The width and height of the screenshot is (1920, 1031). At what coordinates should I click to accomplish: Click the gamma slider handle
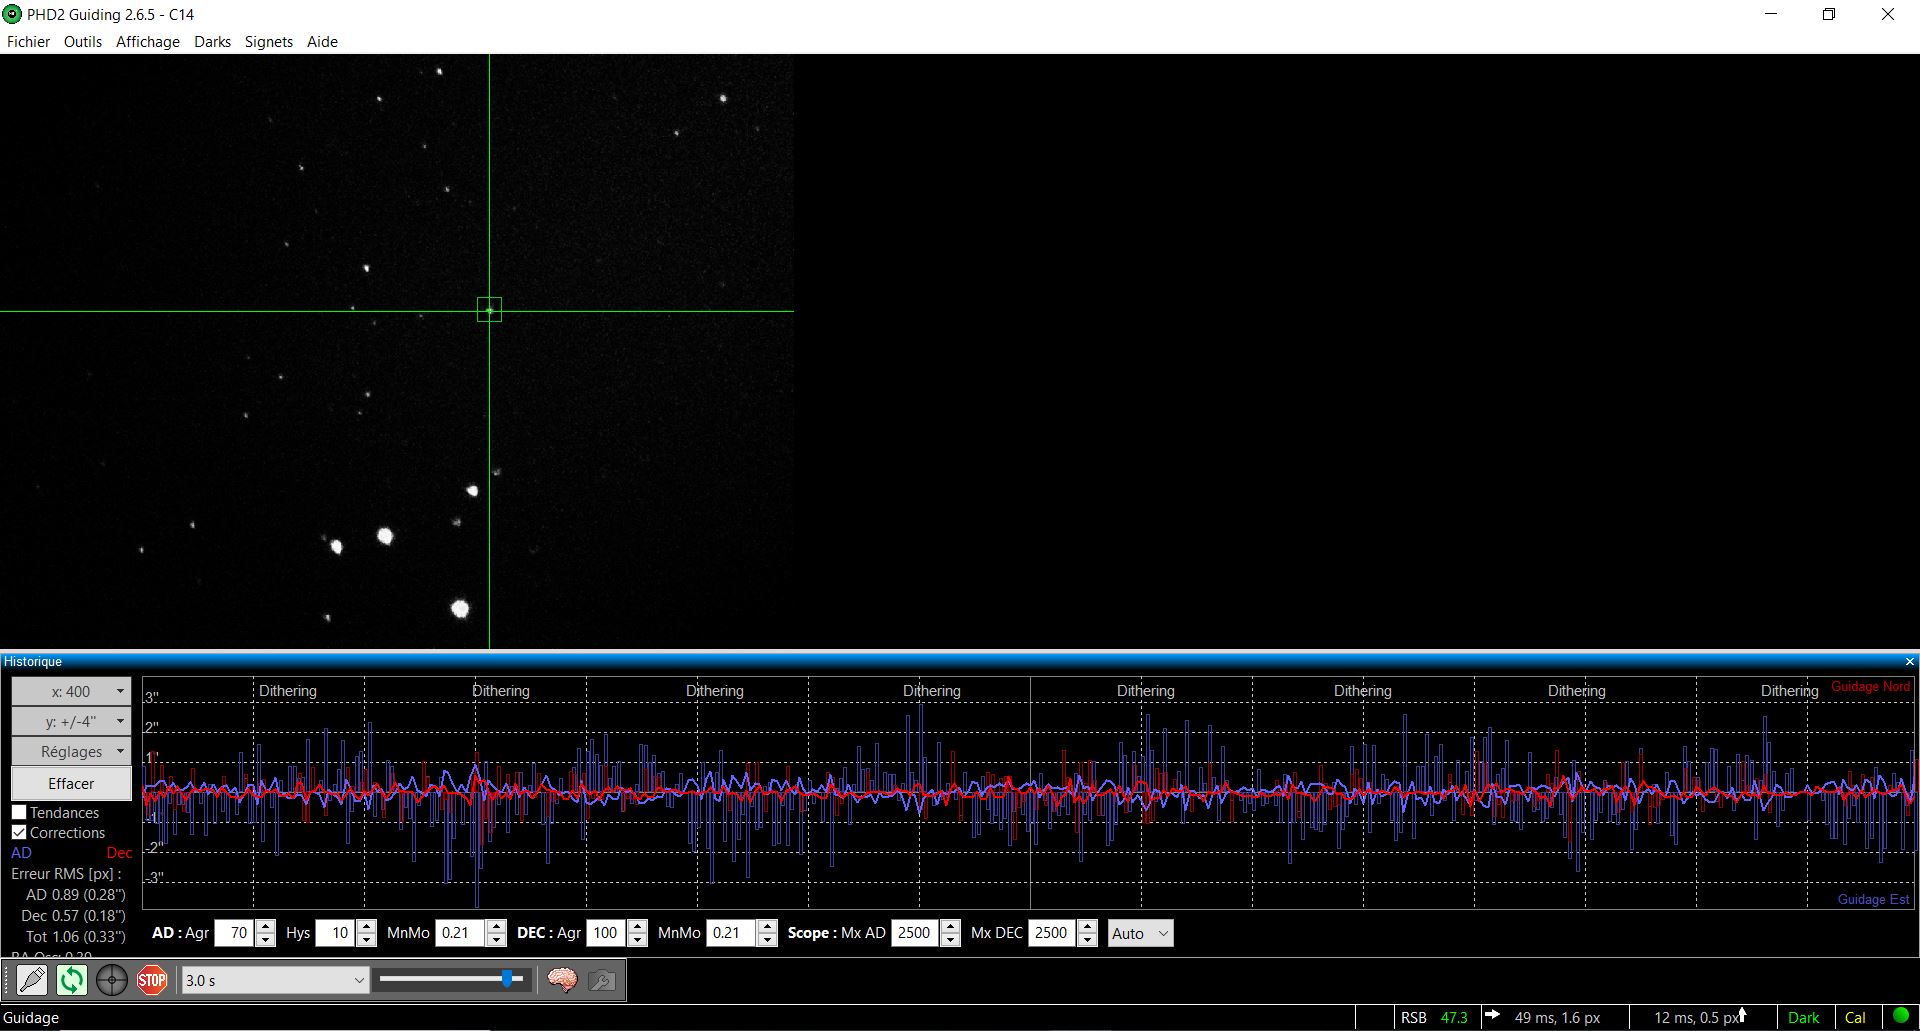click(x=508, y=979)
